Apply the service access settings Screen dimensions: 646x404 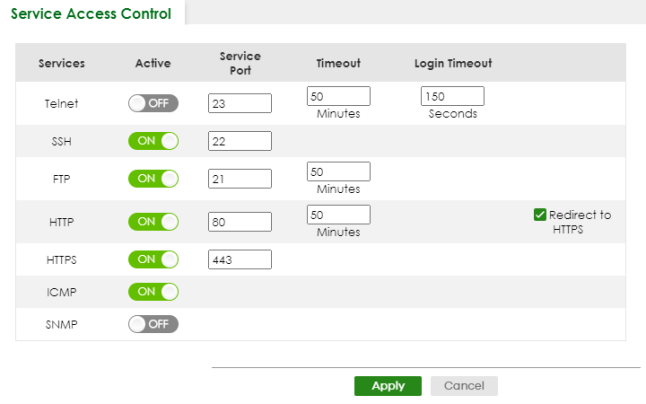pyautogui.click(x=388, y=386)
